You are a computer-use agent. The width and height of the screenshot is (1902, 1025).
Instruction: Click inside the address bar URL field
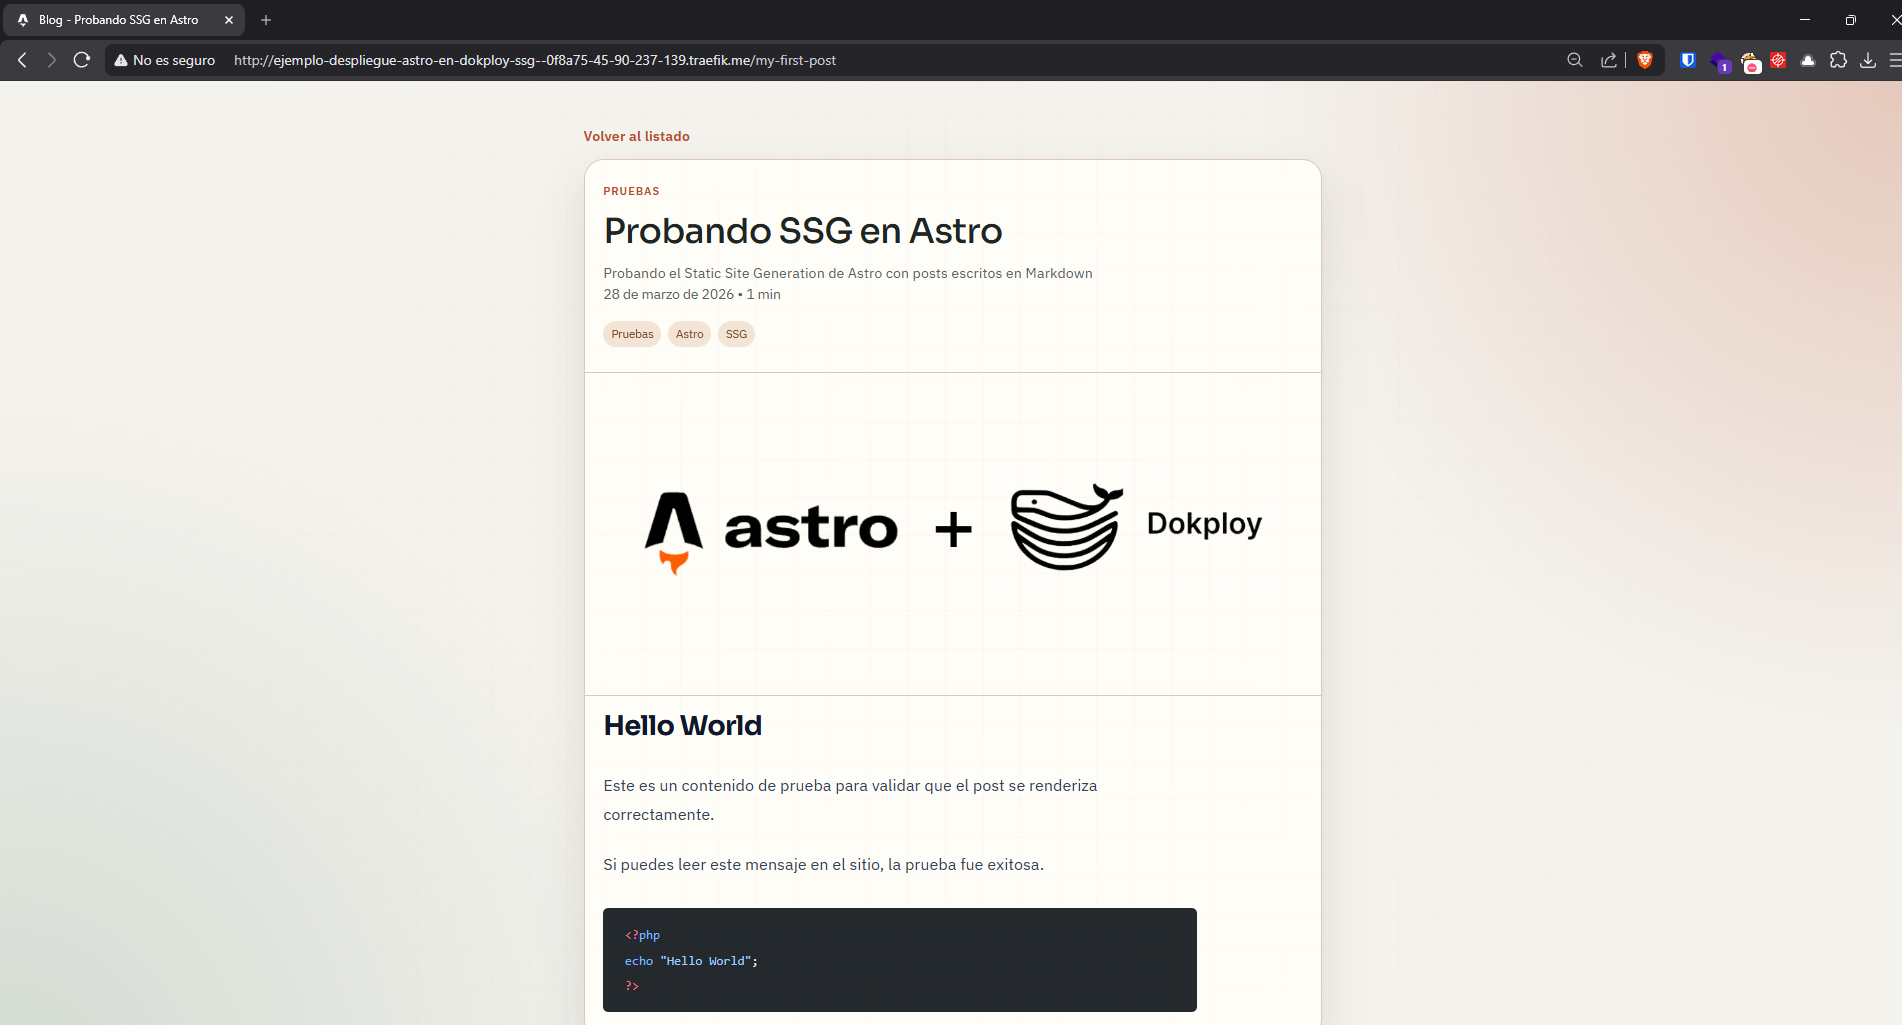535,60
